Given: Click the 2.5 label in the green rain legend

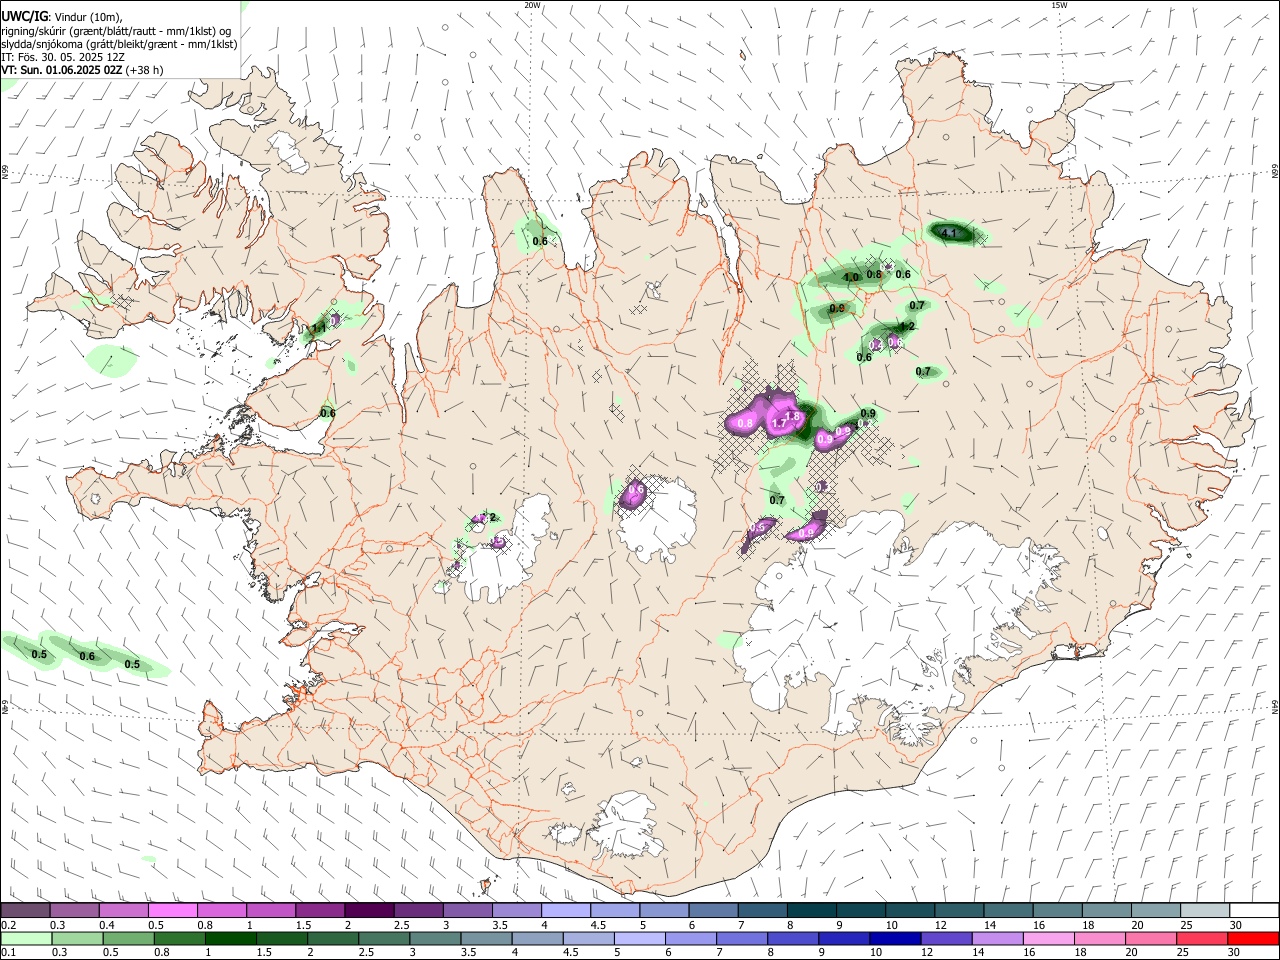Looking at the screenshot, I should tap(364, 952).
